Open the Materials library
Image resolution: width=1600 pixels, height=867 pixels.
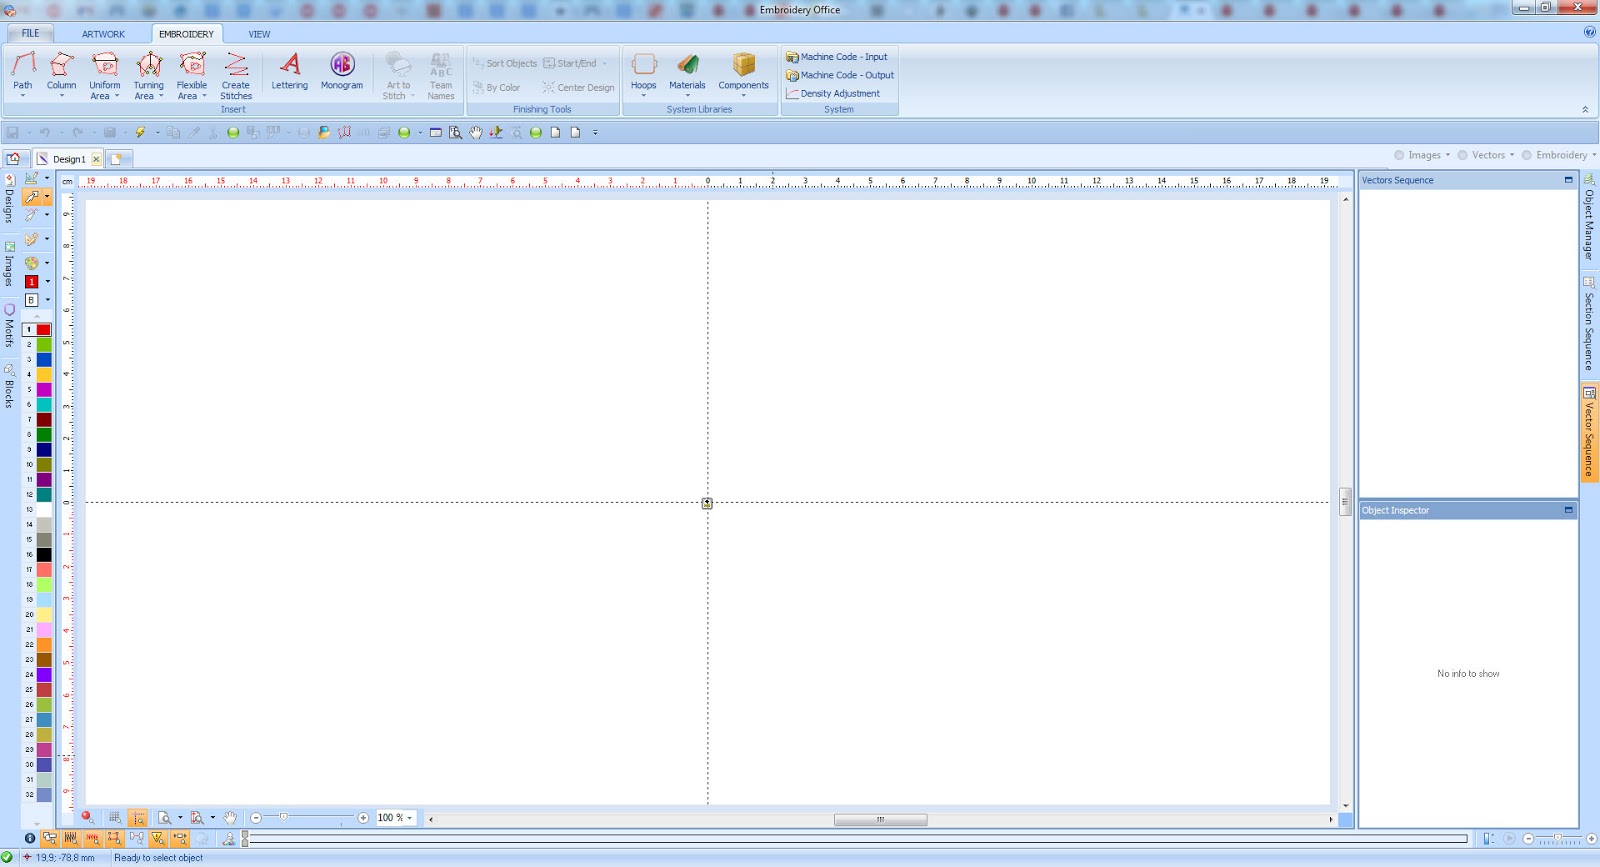click(687, 73)
